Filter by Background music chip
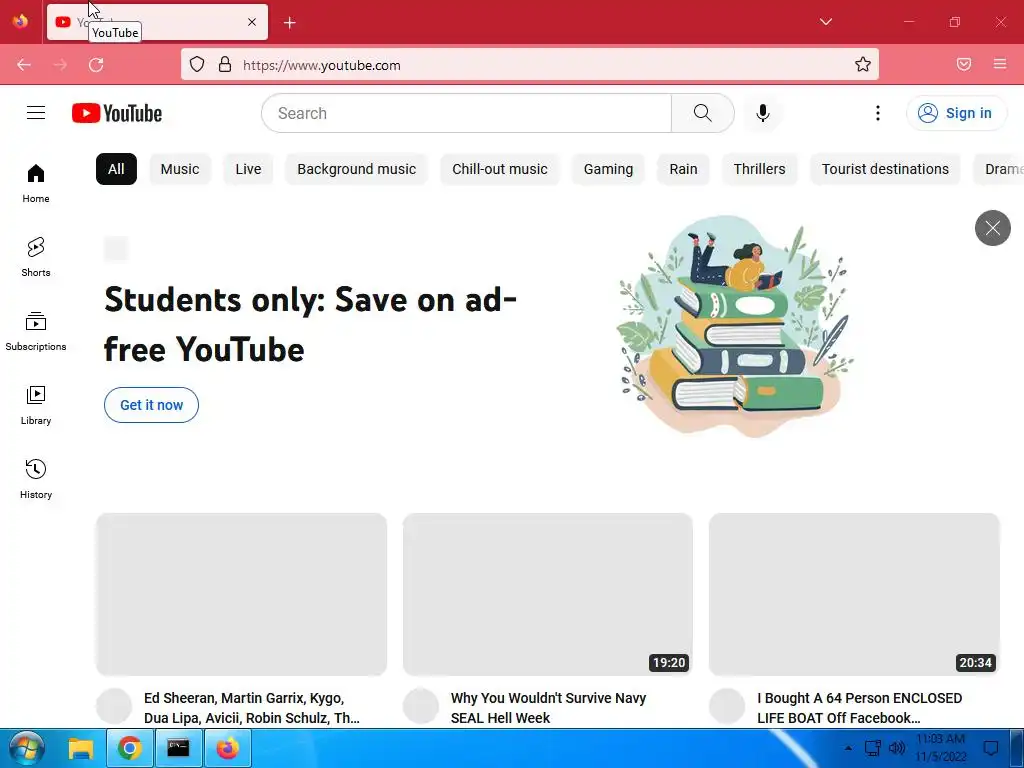 tap(357, 169)
